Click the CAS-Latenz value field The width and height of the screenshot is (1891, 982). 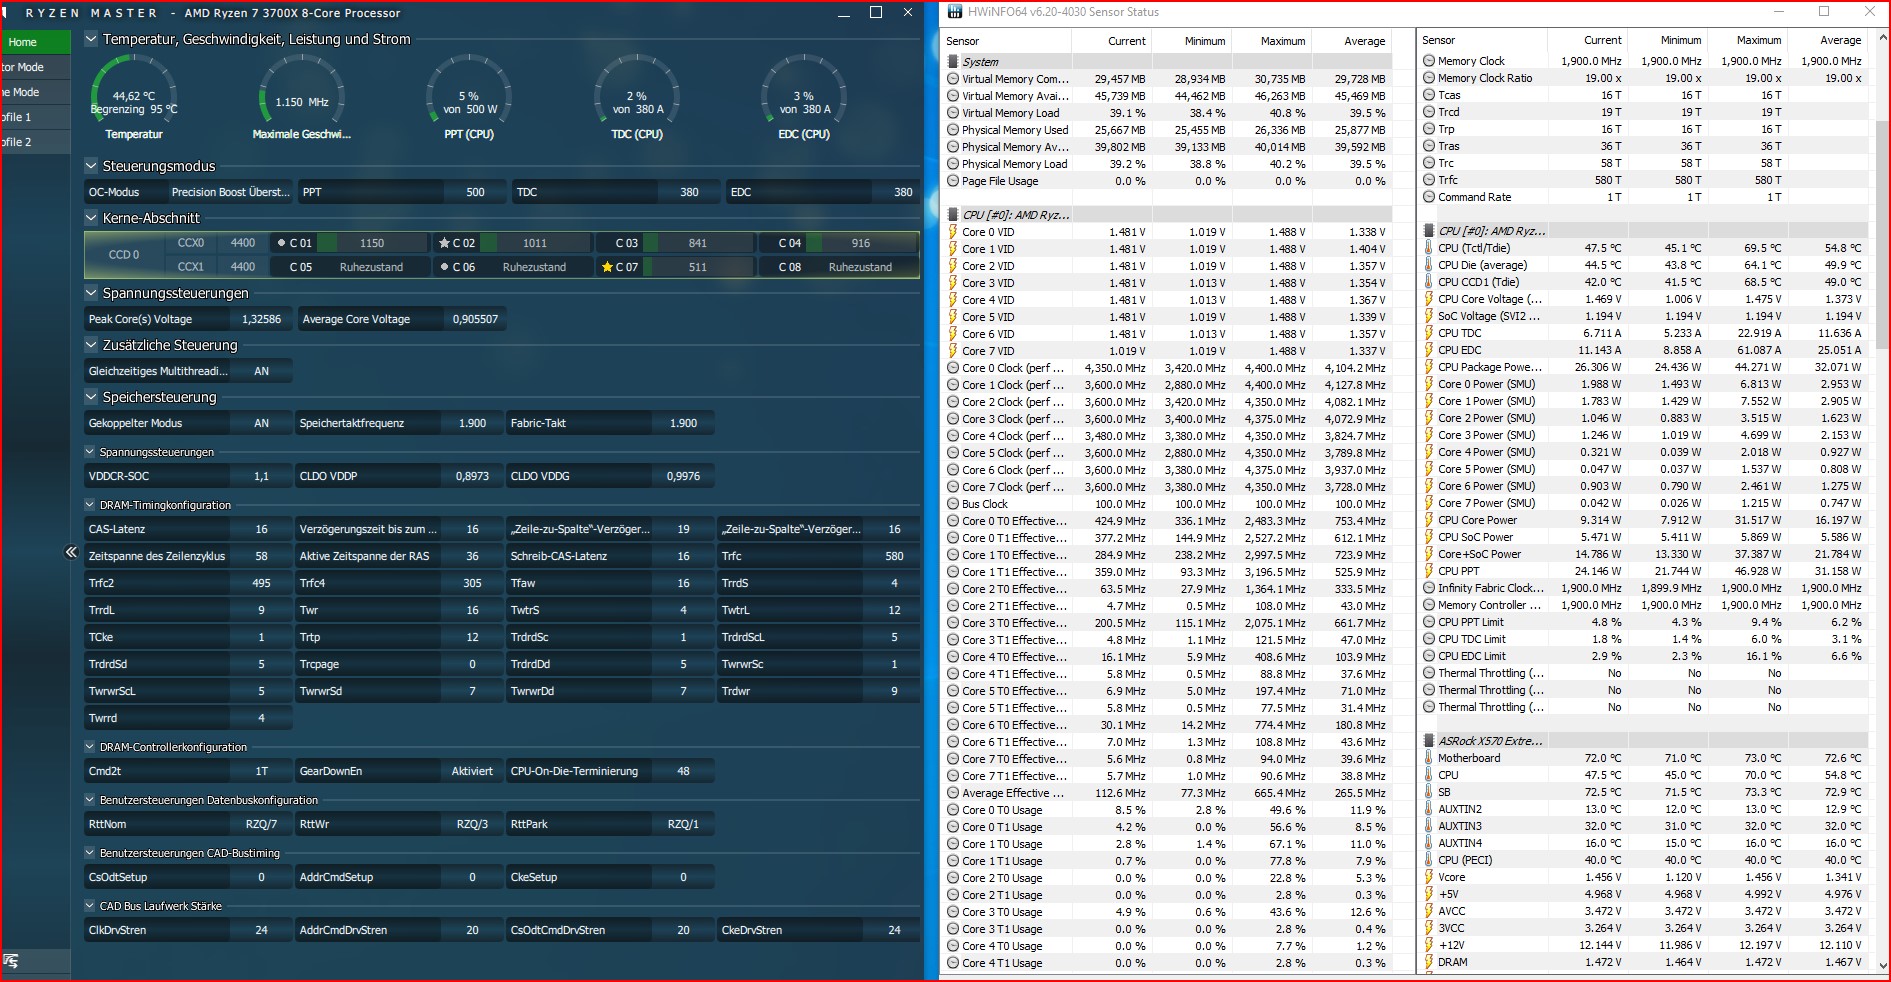click(261, 529)
